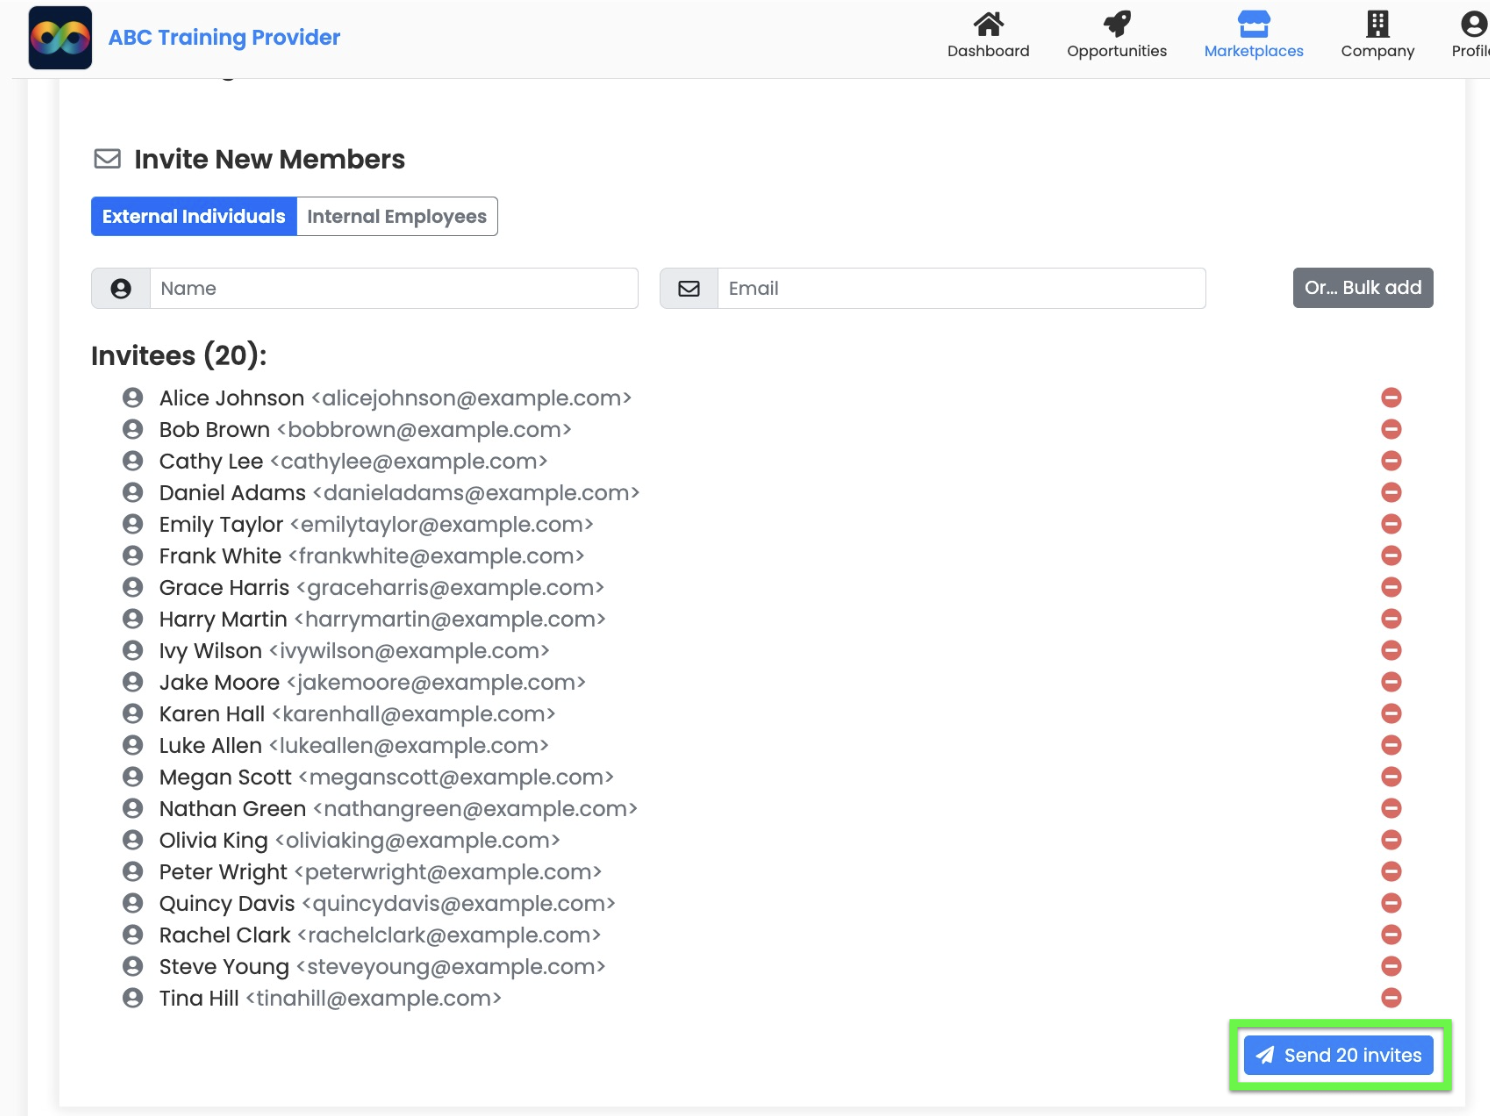Screen dimensions: 1490x1116
Task: Remove Bob Brown from invitees
Action: tap(1391, 429)
